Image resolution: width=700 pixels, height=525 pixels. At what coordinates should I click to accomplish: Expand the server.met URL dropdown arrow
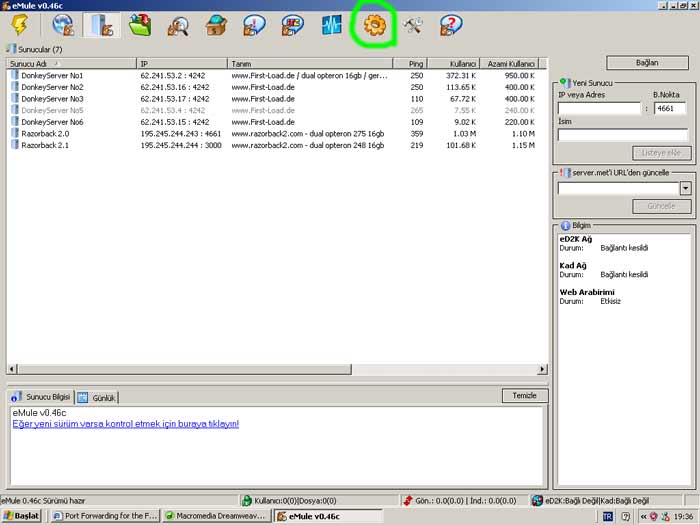[x=685, y=188]
